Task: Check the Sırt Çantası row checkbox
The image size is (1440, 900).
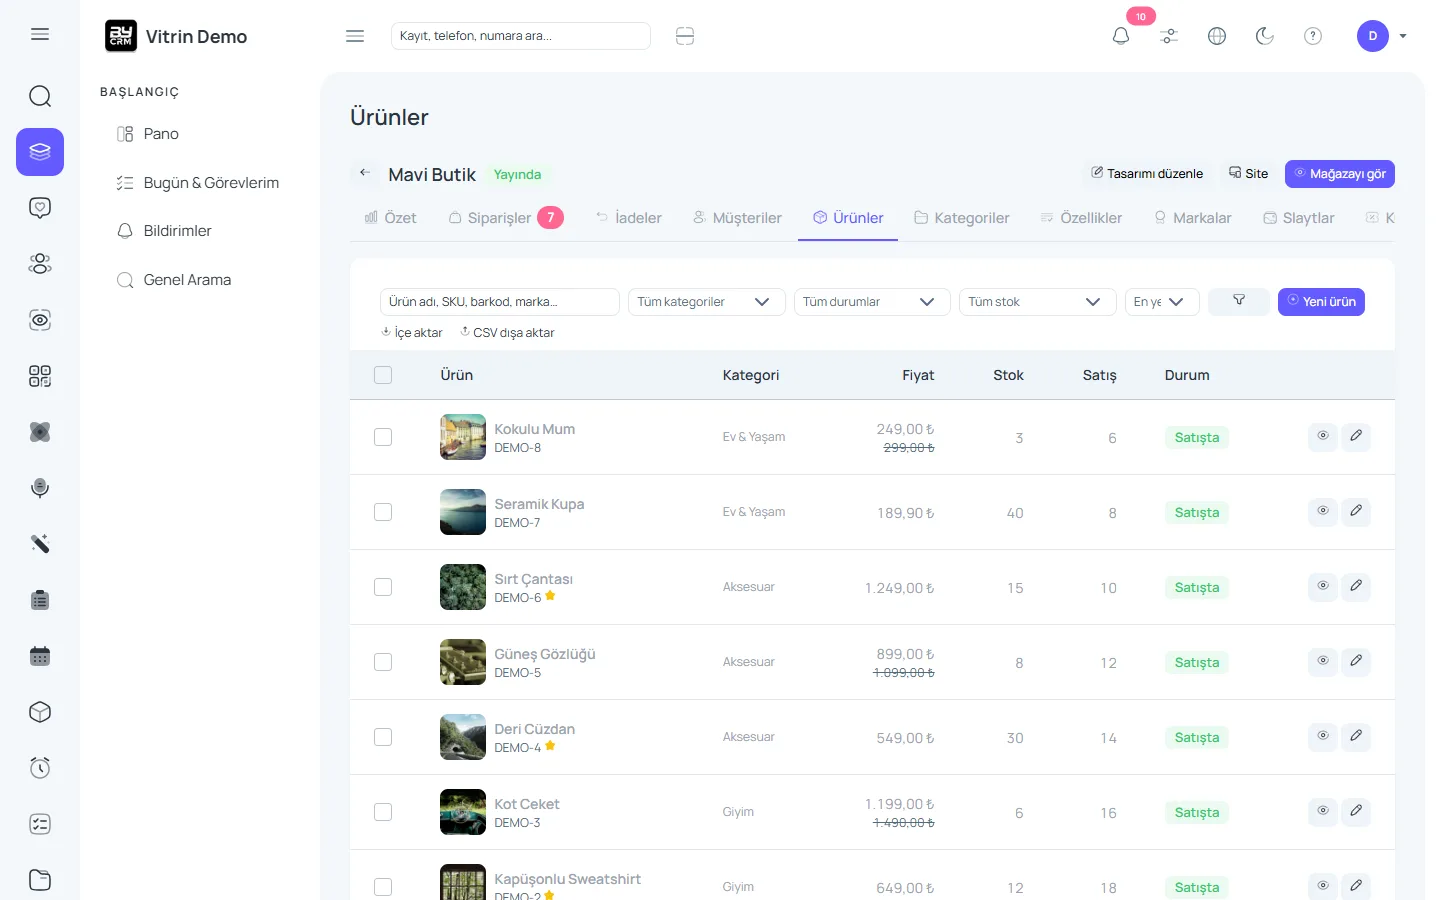Action: coord(383,587)
